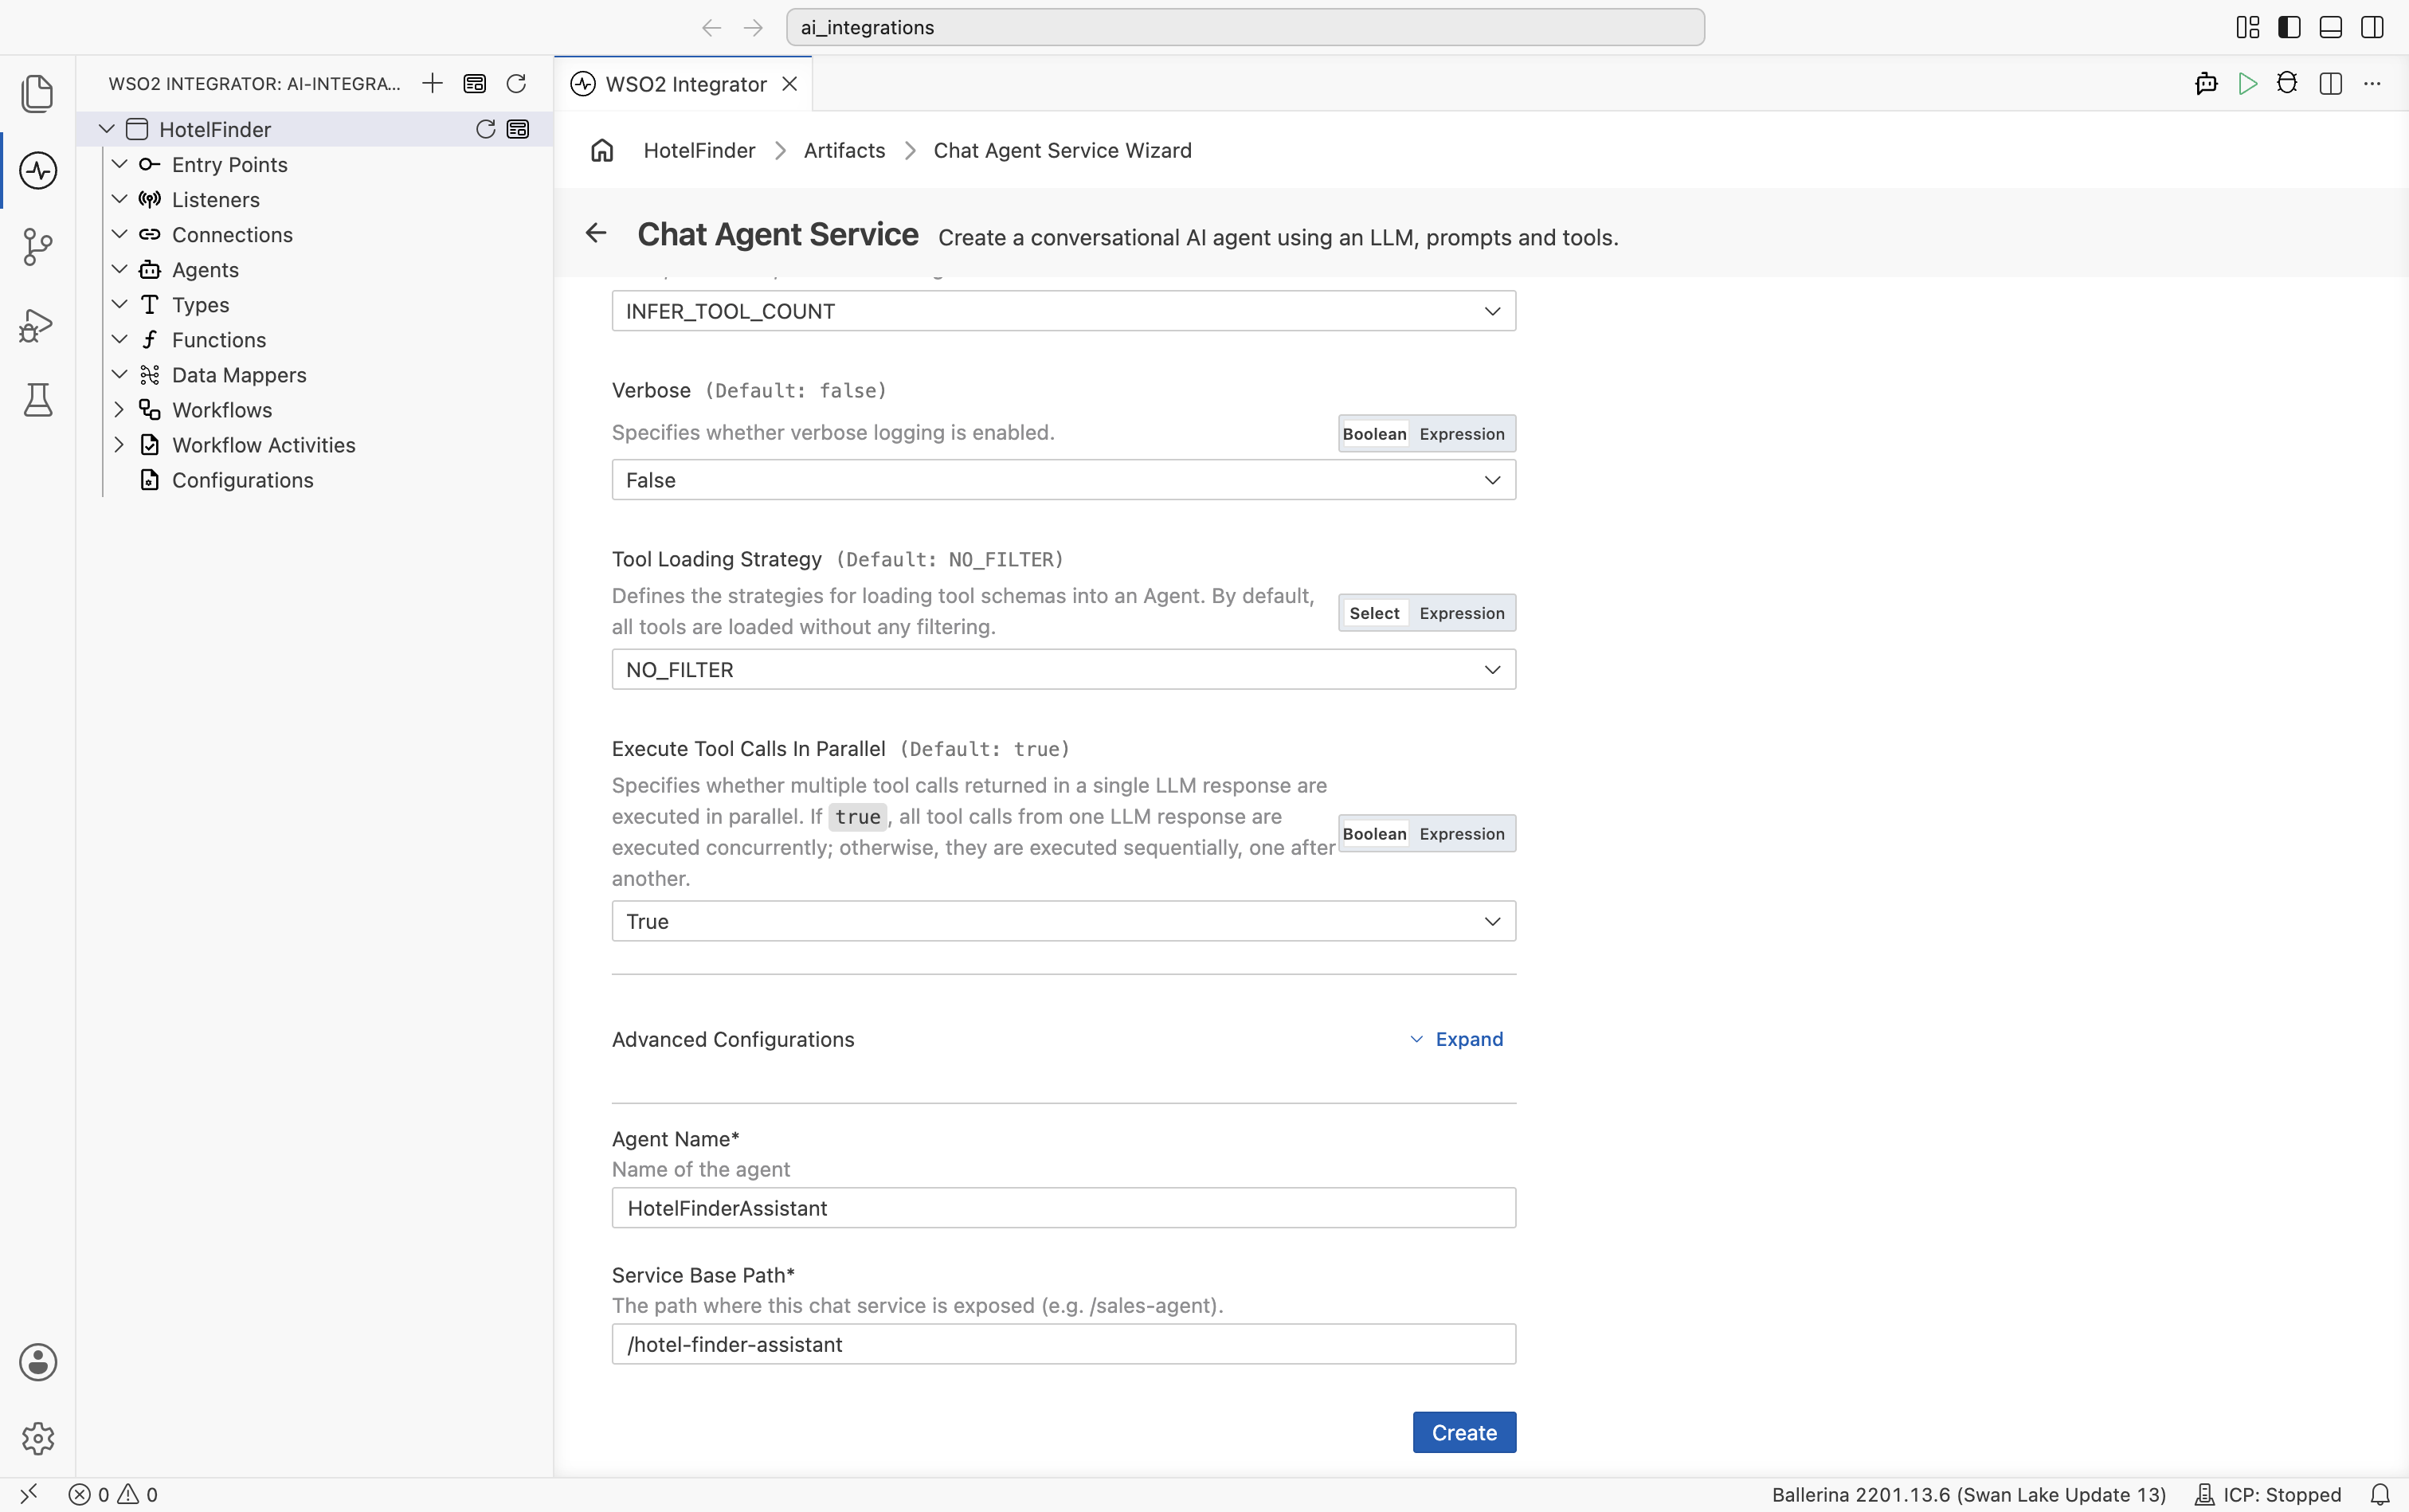Switch Verbose field to Expression mode

1461,434
